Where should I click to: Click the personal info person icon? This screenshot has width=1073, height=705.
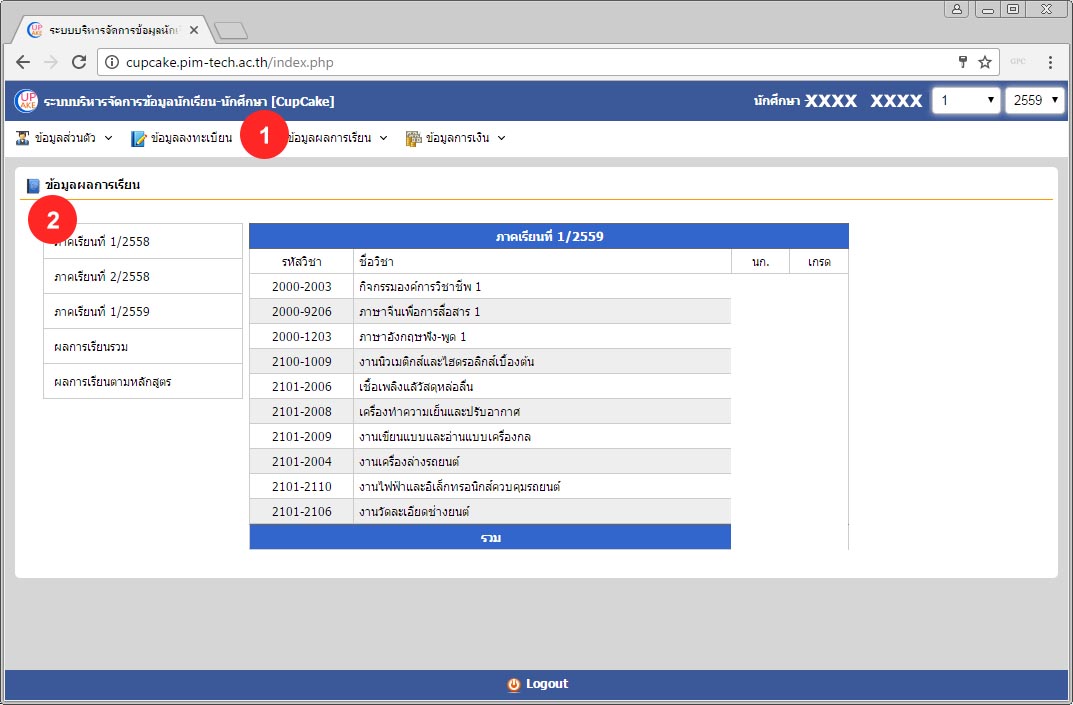(x=23, y=138)
